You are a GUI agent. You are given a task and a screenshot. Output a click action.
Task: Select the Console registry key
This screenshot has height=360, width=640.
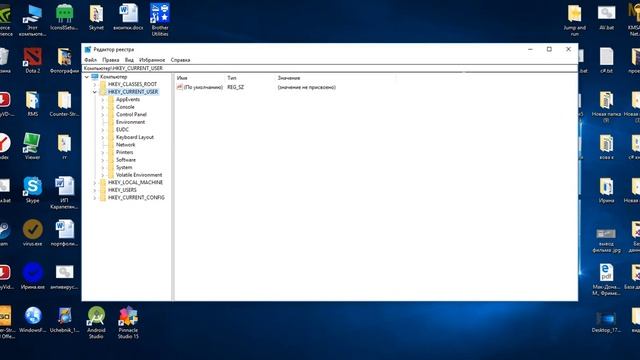(x=125, y=107)
